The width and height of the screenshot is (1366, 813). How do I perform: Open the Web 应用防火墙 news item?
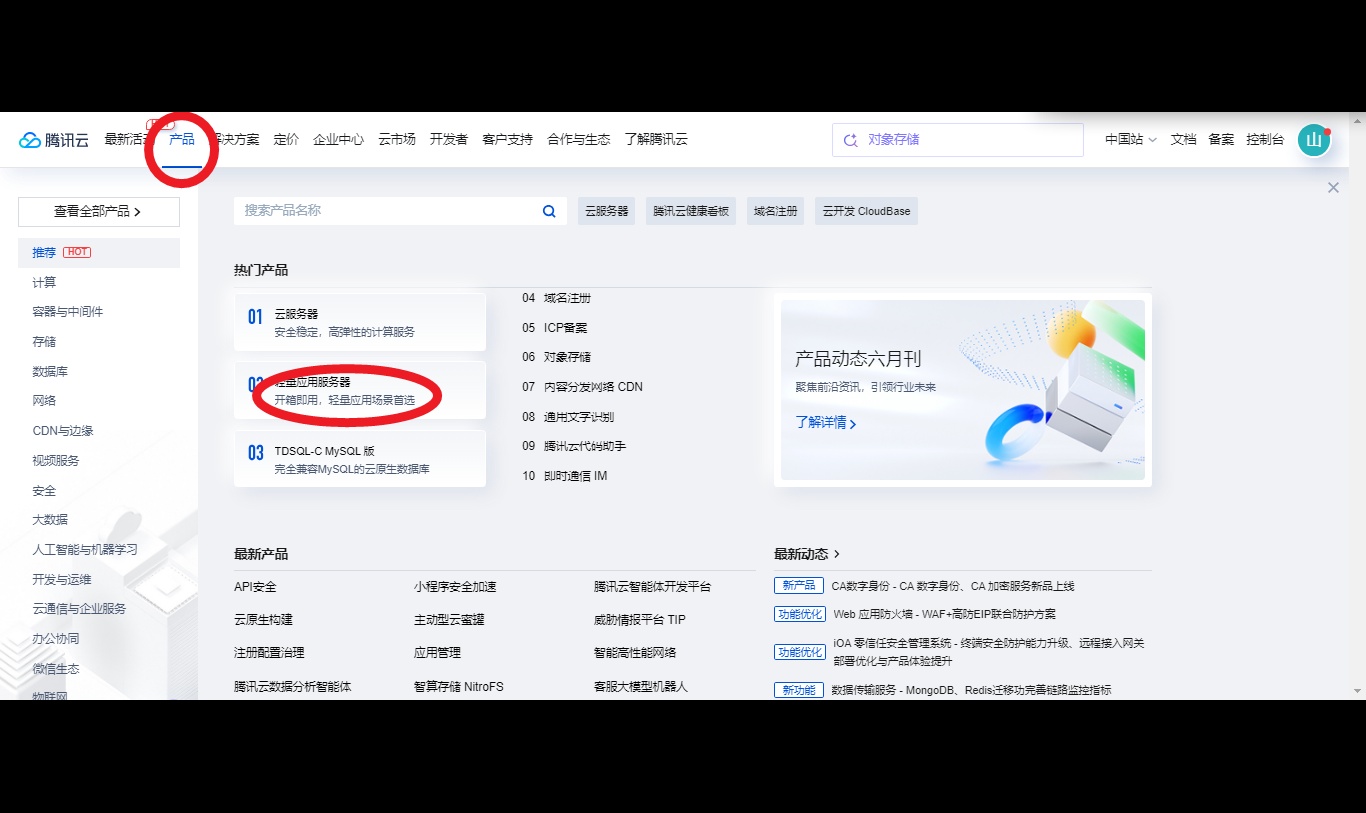click(944, 614)
